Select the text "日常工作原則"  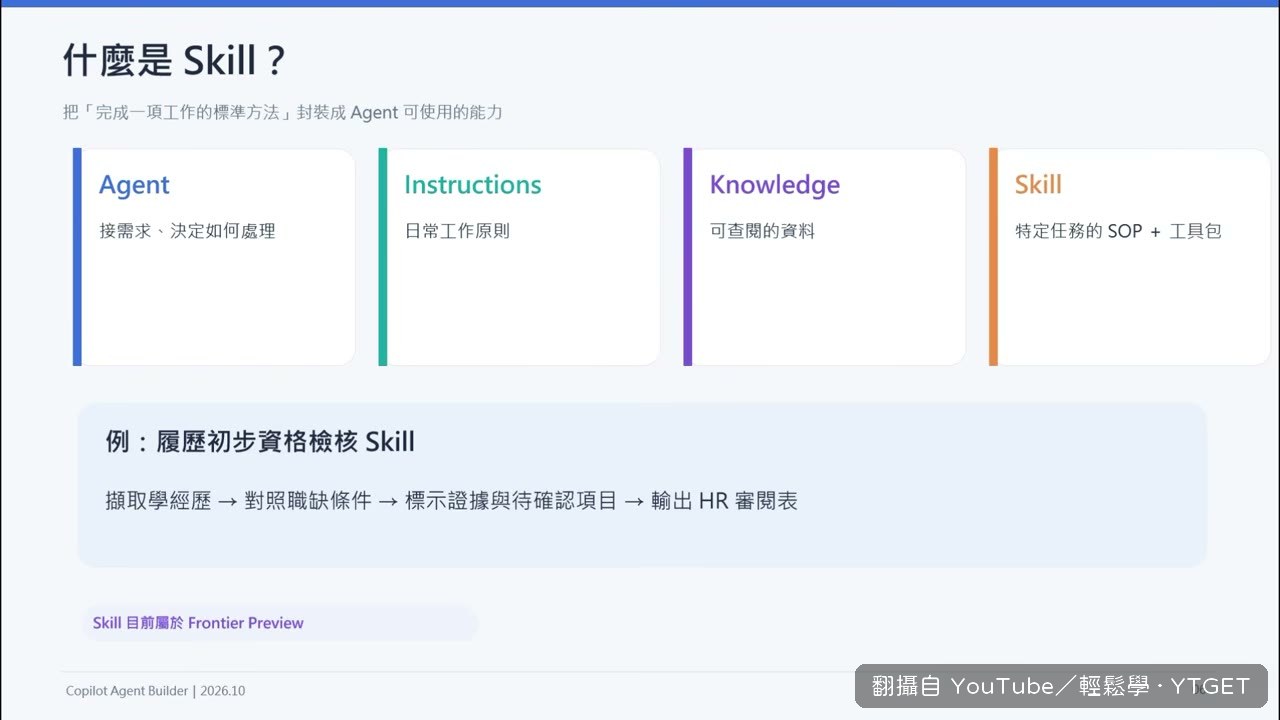pyautogui.click(x=457, y=231)
